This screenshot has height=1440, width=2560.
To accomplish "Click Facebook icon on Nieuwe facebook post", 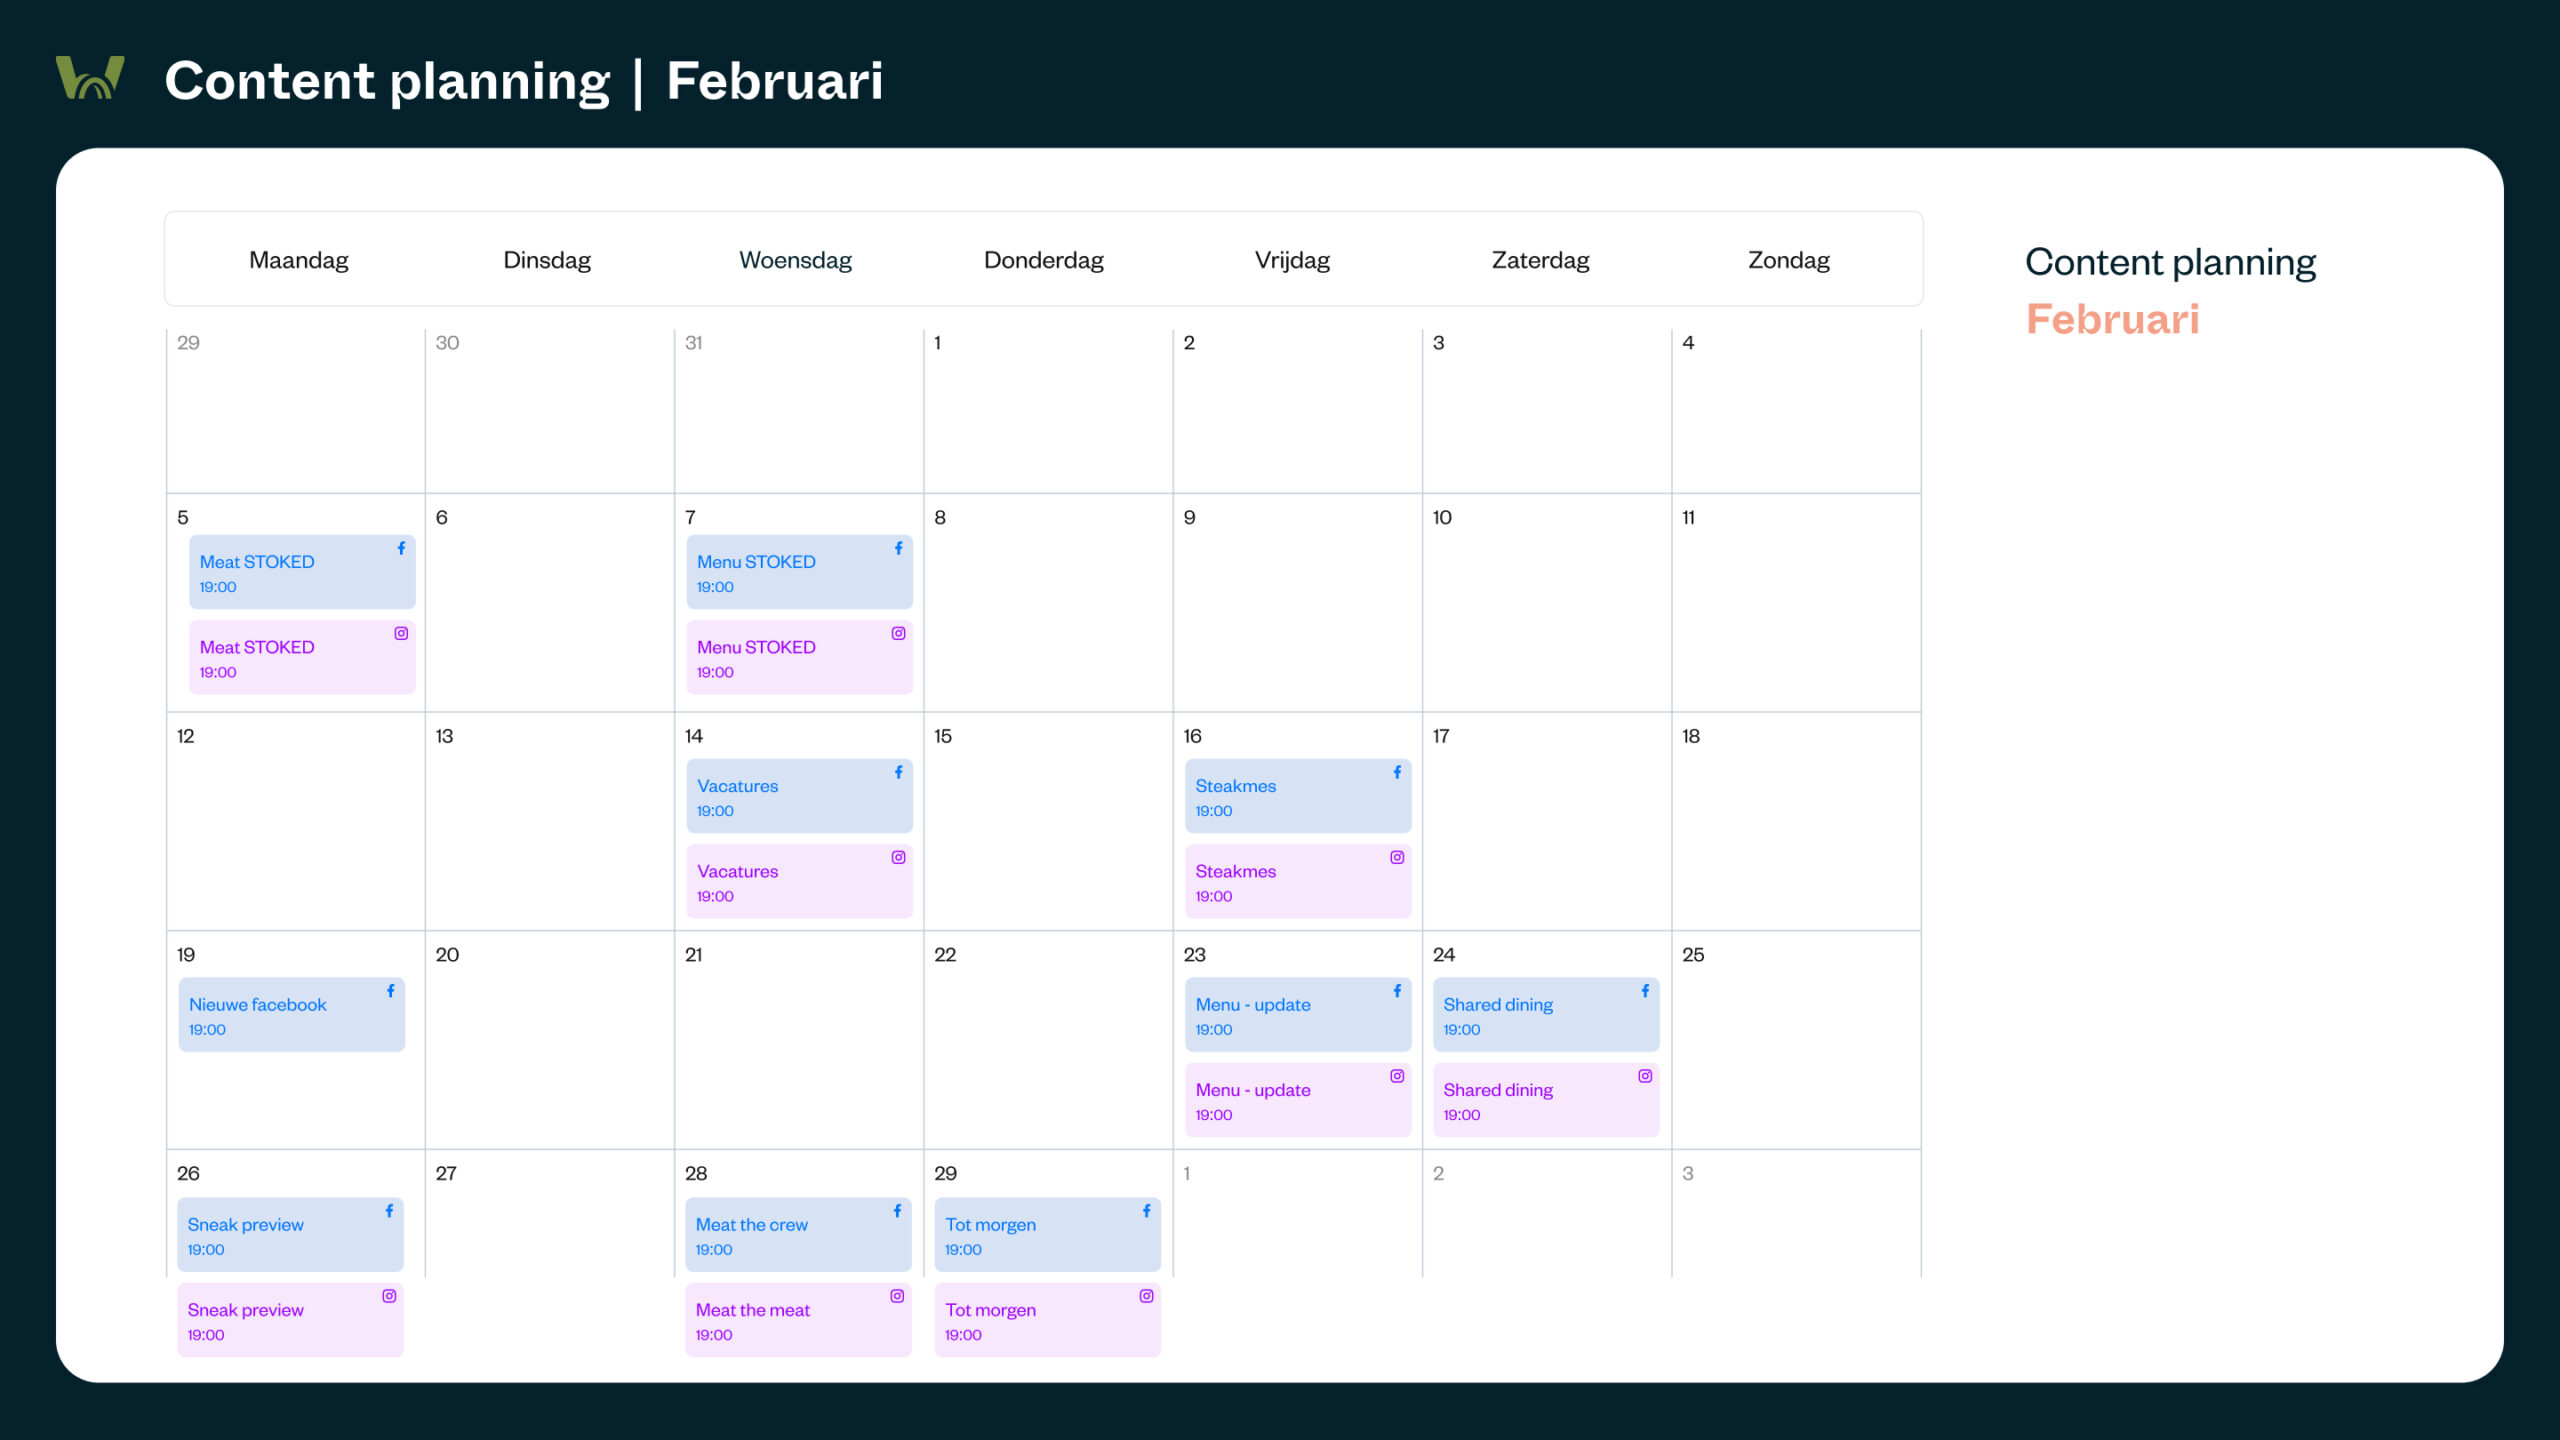I will (390, 990).
